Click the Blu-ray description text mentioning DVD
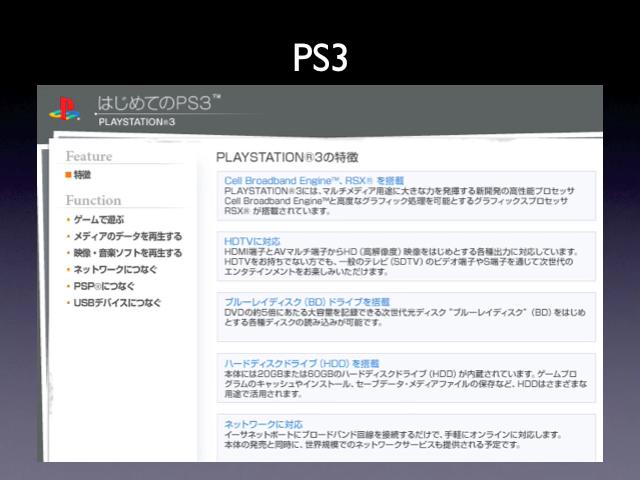 (405, 317)
